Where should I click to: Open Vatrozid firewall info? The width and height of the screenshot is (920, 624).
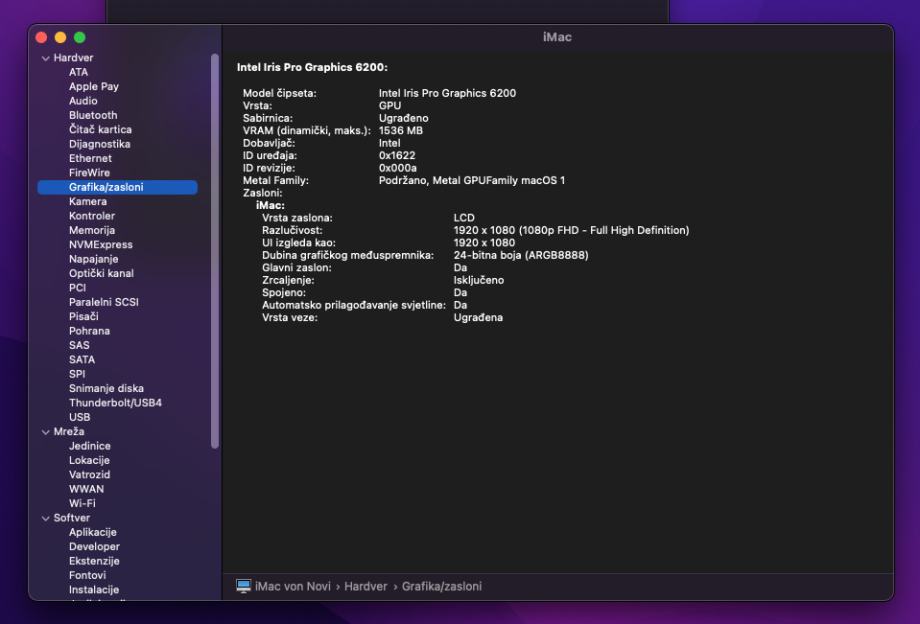pos(89,474)
